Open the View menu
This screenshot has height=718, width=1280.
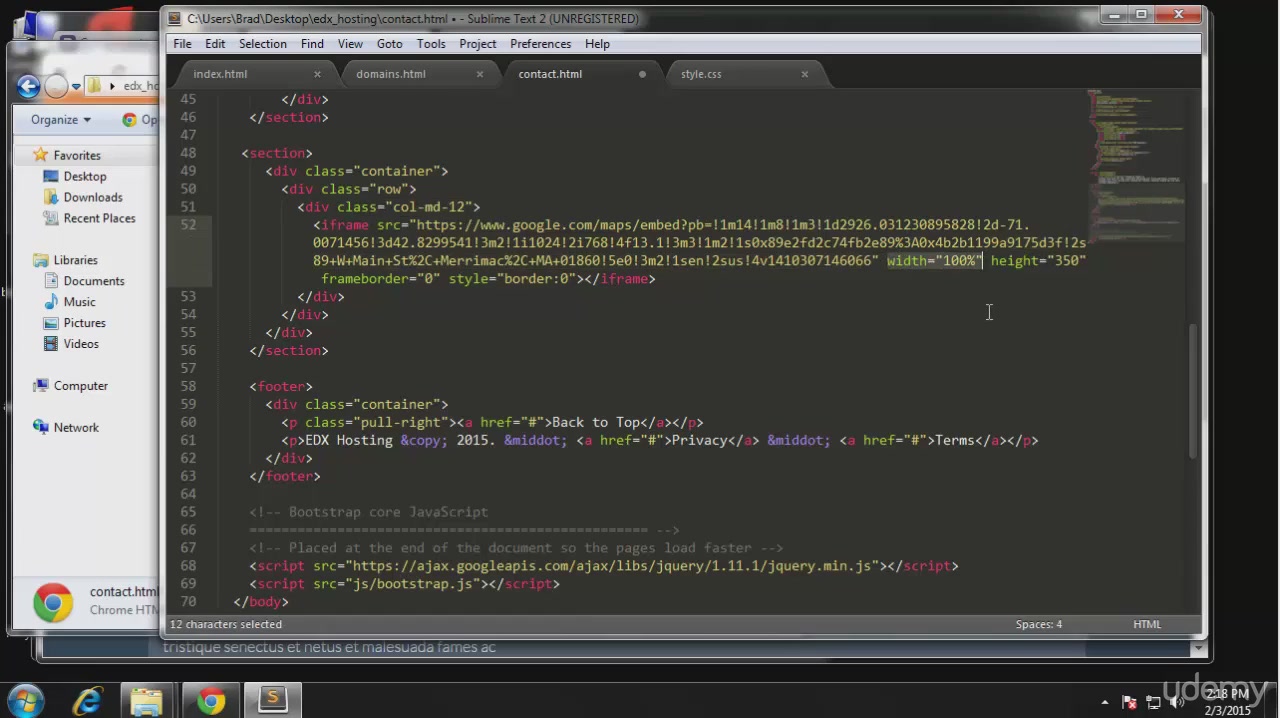tap(350, 44)
